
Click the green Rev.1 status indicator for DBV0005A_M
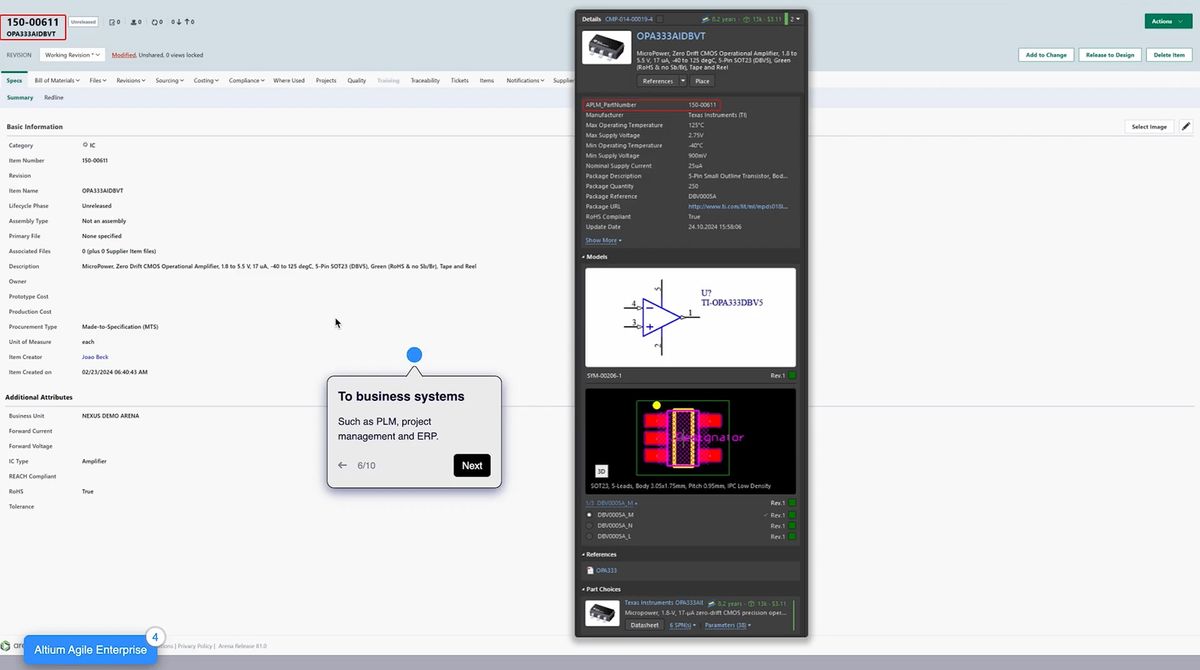792,515
